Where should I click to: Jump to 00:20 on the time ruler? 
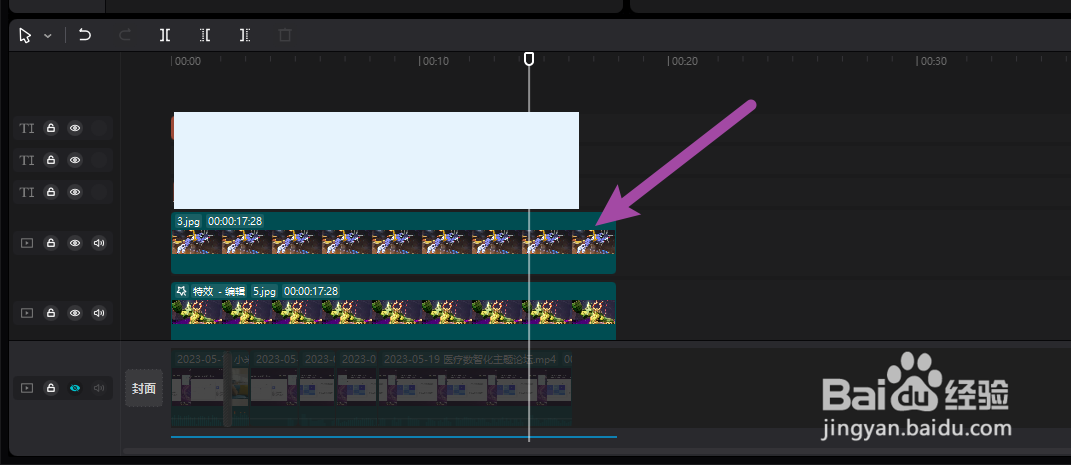pyautogui.click(x=684, y=61)
